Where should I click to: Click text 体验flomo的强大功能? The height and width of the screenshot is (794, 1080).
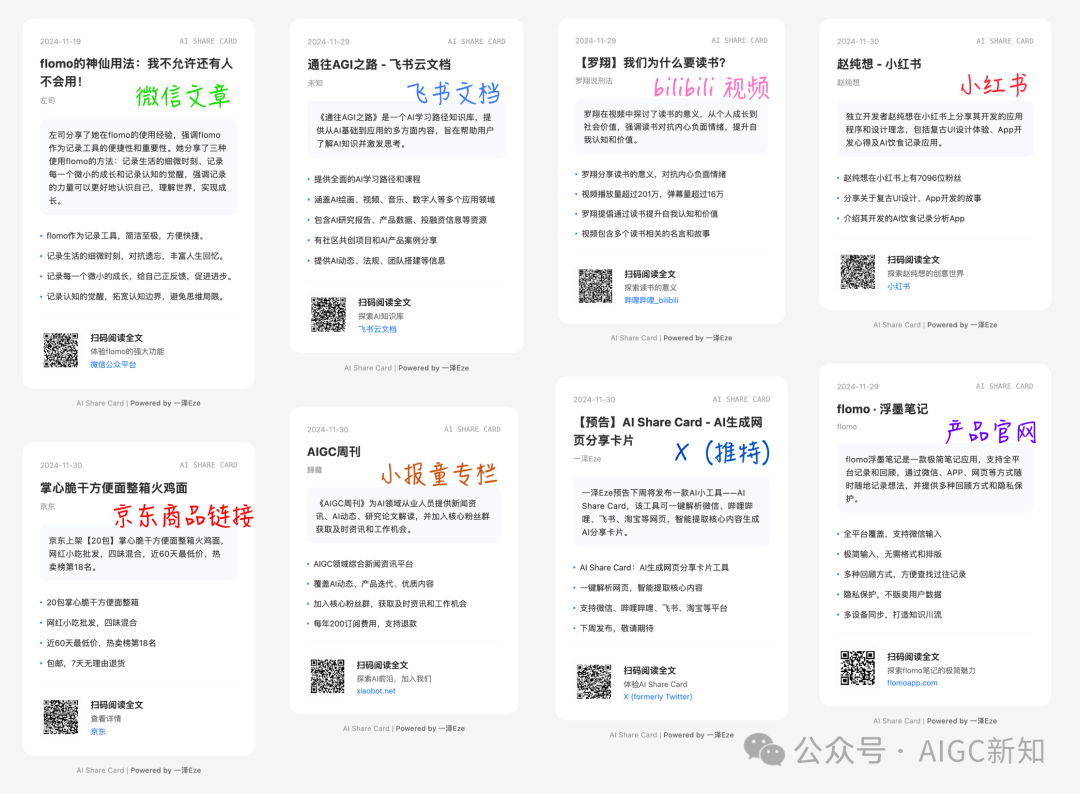127,351
